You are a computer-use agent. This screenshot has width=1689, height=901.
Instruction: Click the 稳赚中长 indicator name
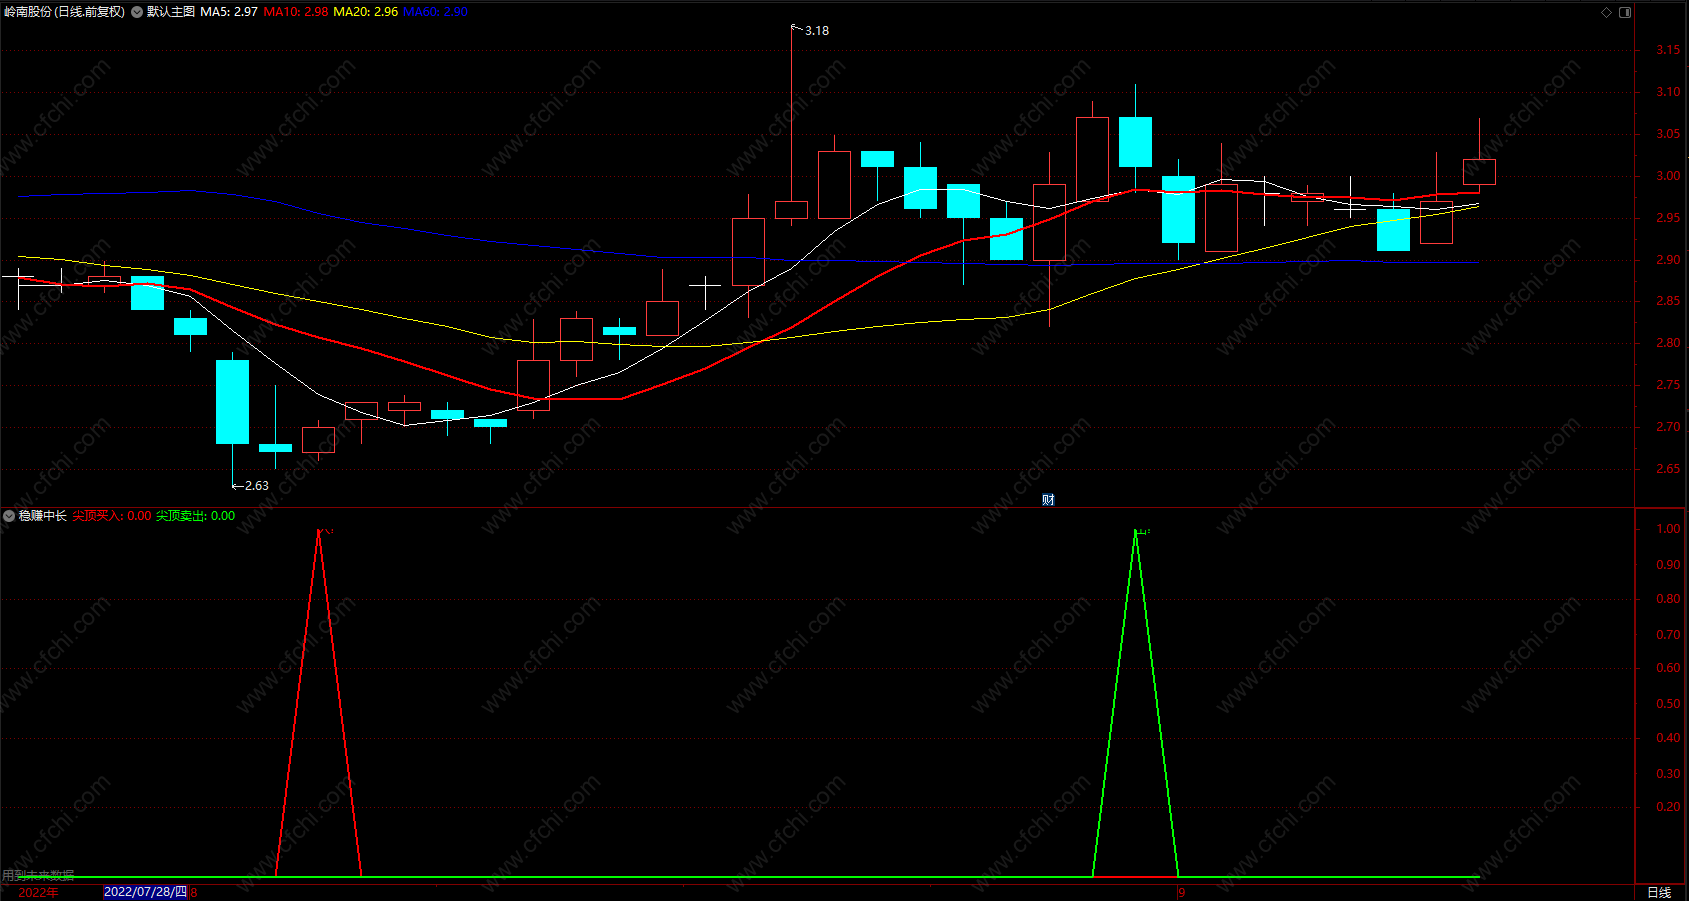[x=43, y=516]
